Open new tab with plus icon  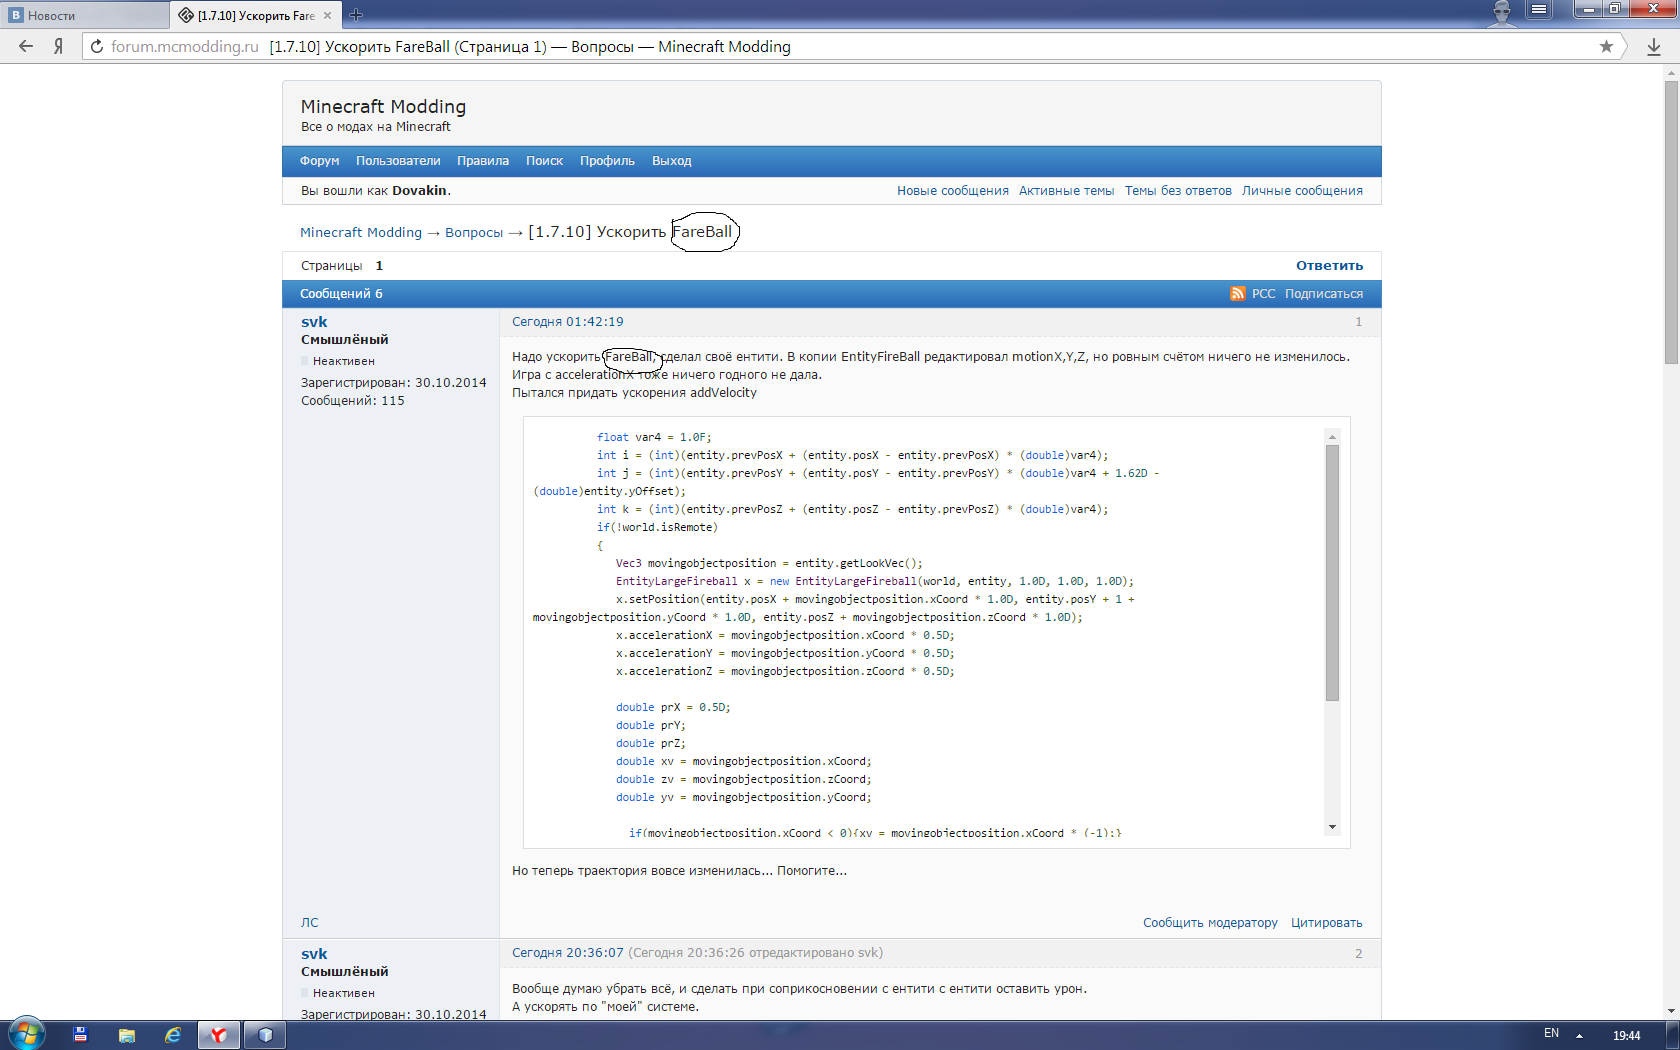point(356,15)
